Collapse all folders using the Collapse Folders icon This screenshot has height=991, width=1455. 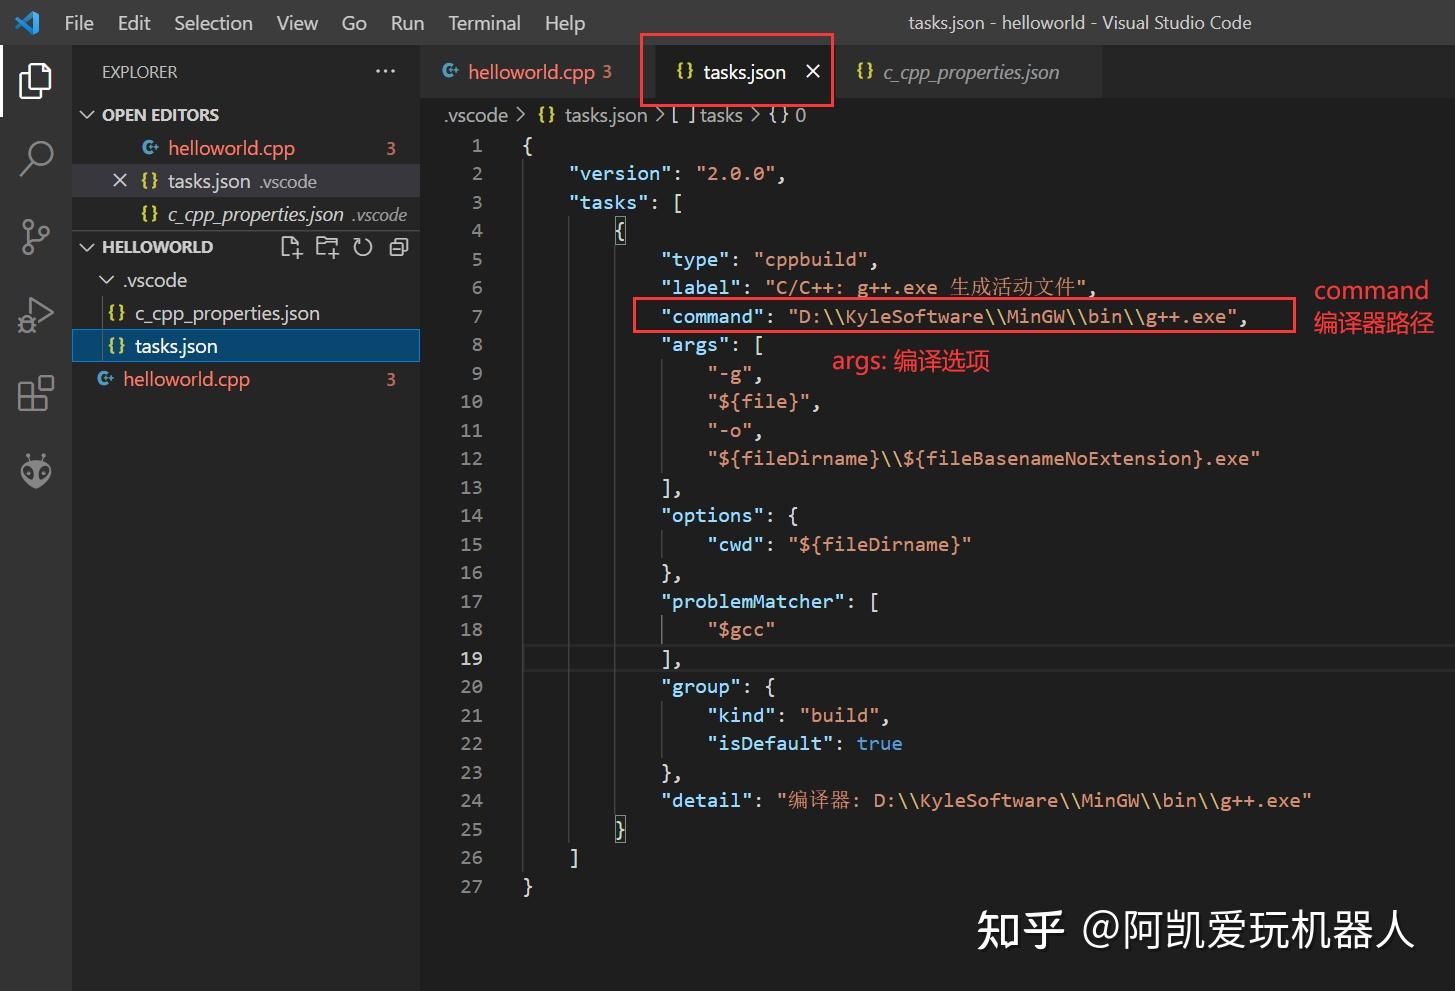click(399, 247)
